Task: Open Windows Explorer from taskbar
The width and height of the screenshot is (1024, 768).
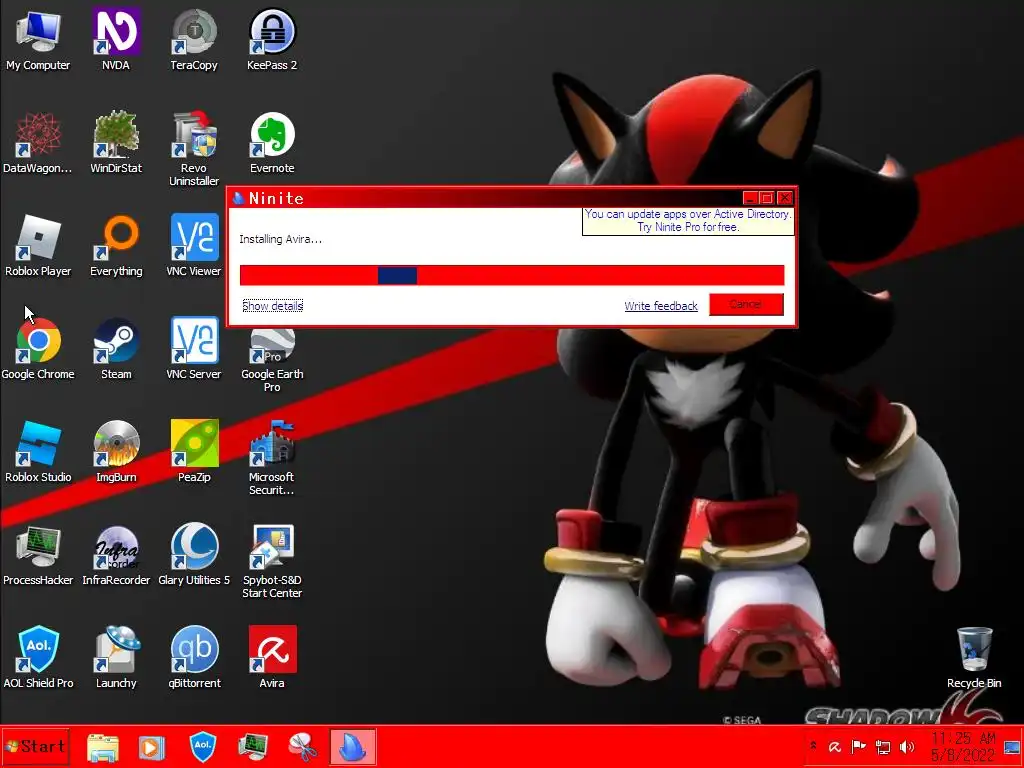Action: 103,747
